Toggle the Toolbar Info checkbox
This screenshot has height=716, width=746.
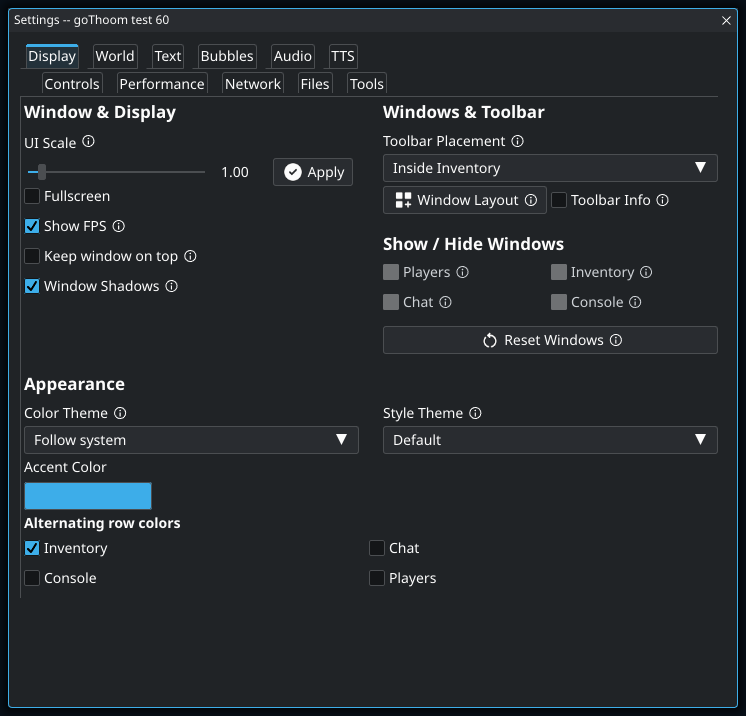click(559, 200)
